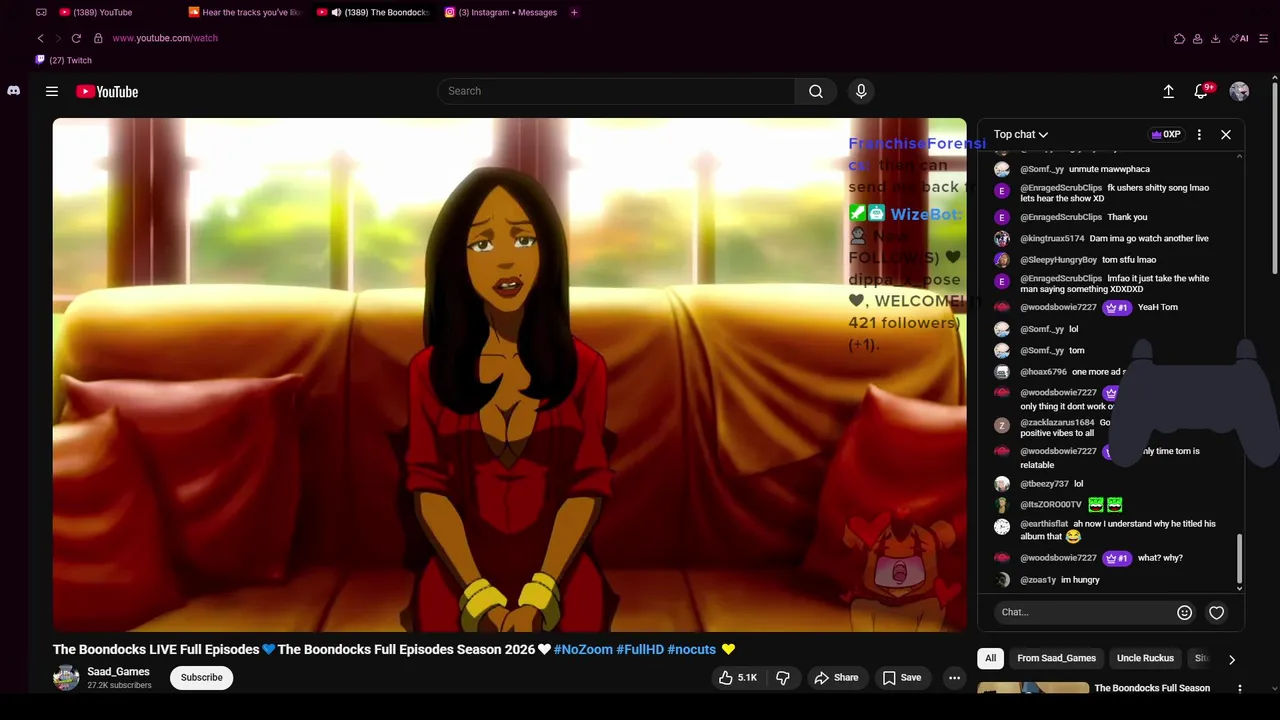The width and height of the screenshot is (1280, 720).
Task: Click the Boondocks video player
Action: [510, 375]
